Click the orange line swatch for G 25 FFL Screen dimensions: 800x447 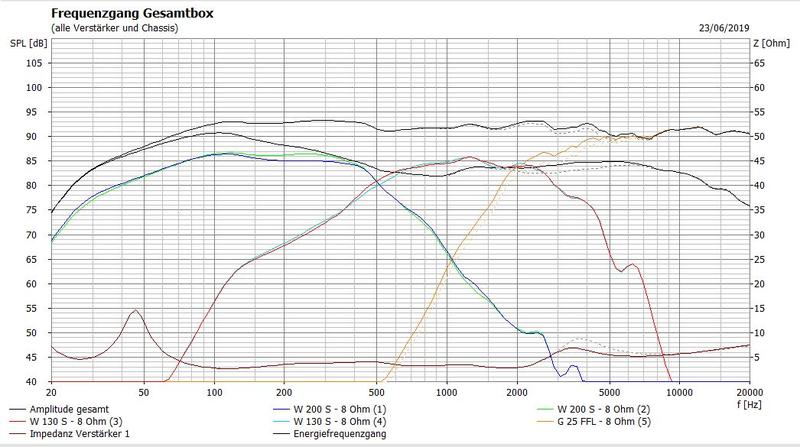tap(545, 421)
